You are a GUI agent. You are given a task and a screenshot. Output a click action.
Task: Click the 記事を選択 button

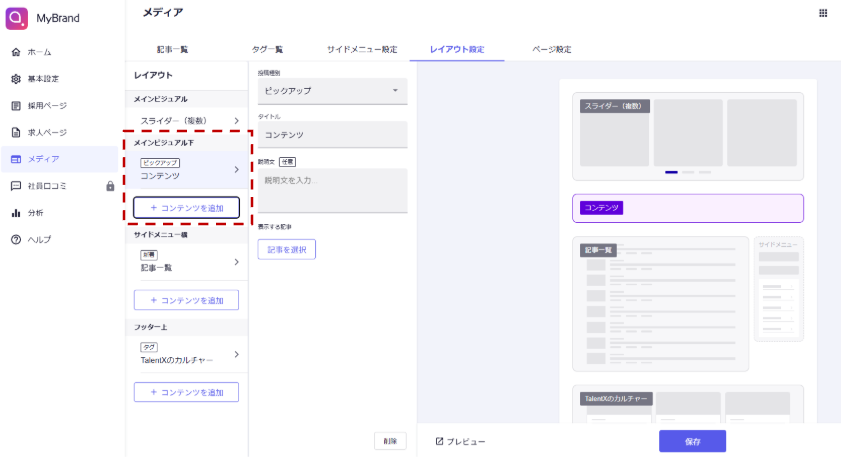(286, 249)
